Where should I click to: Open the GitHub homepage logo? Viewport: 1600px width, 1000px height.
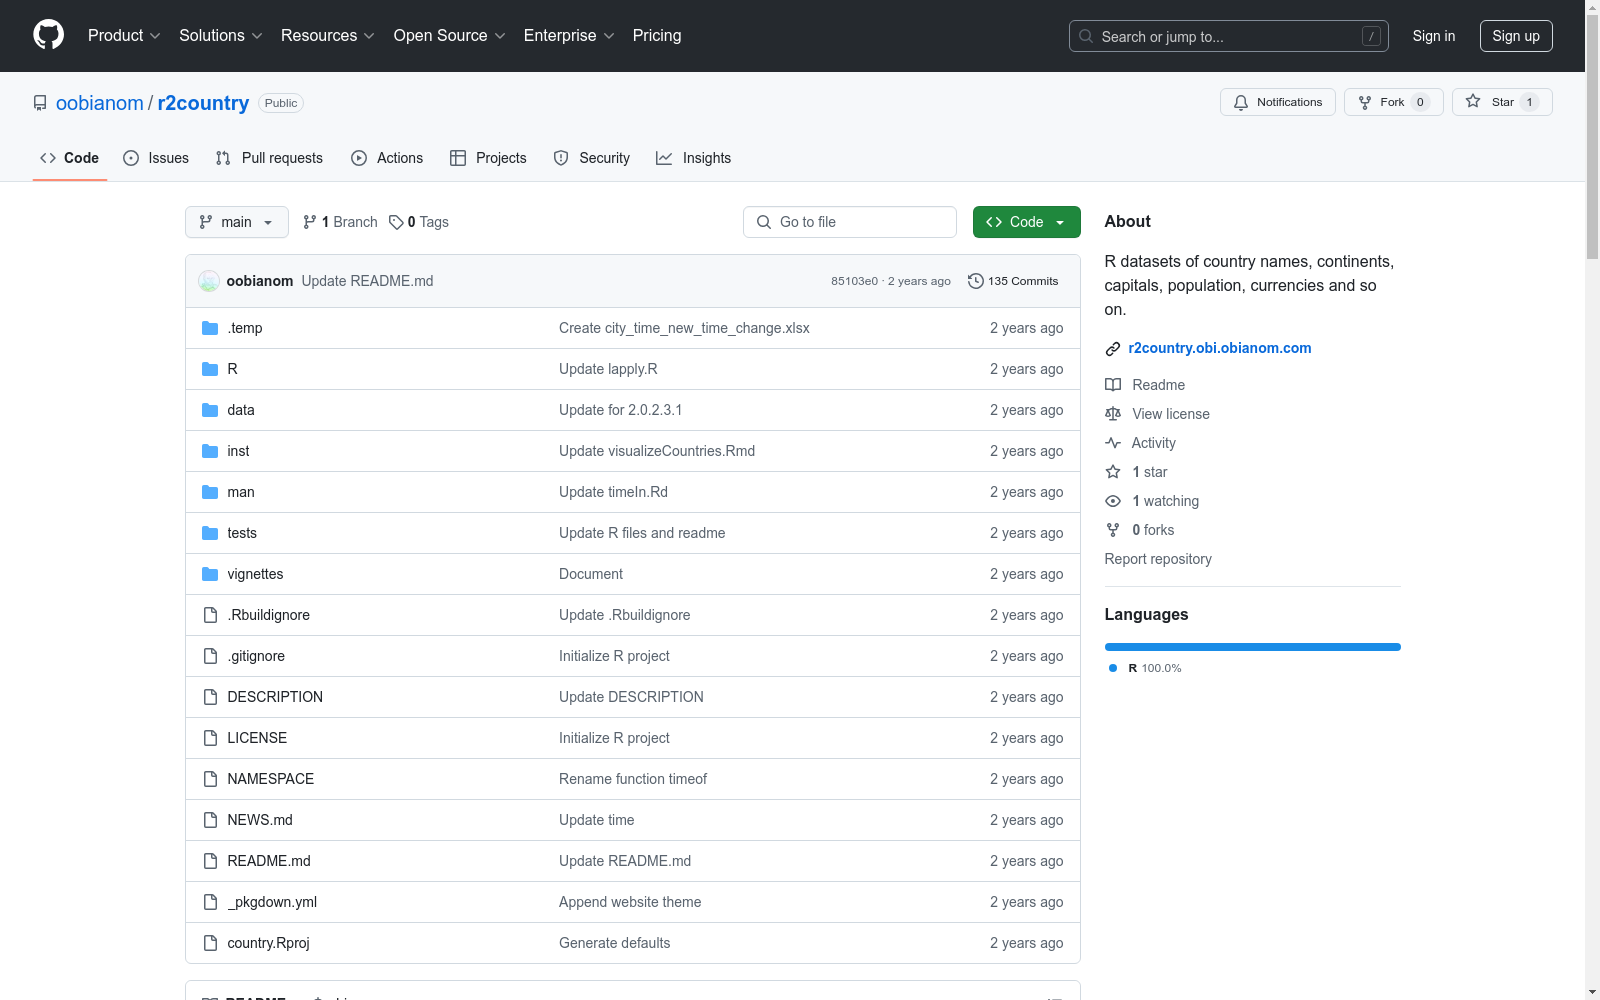click(48, 35)
